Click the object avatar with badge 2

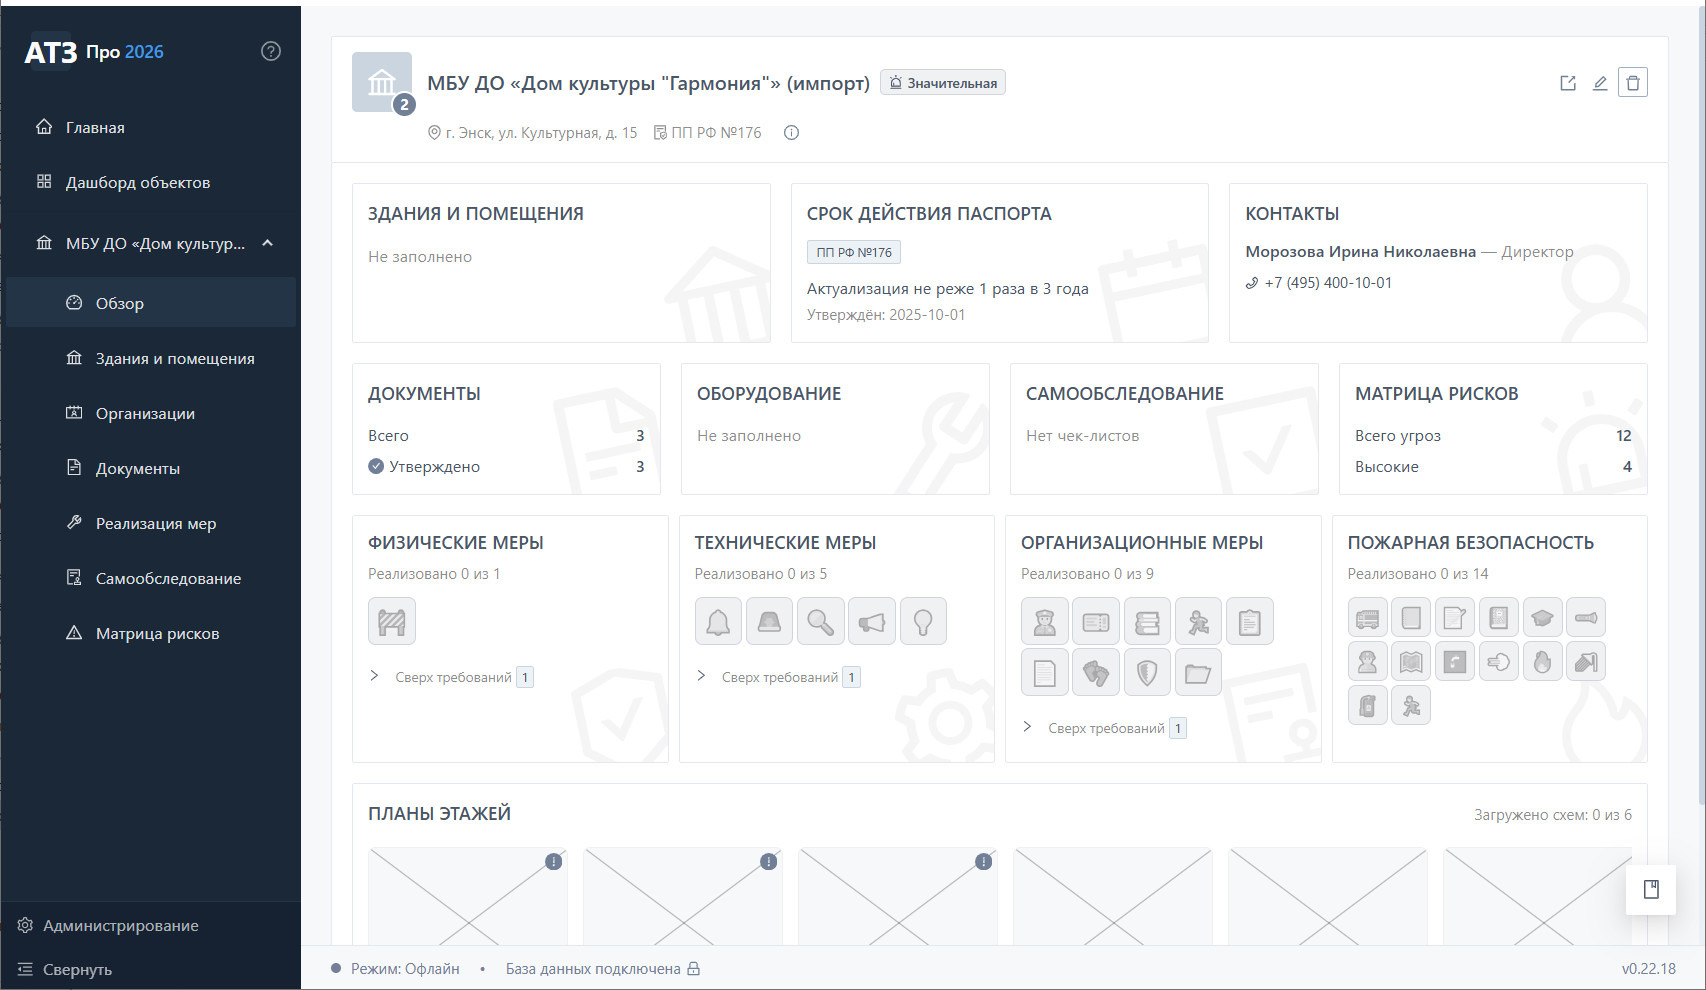pos(383,83)
